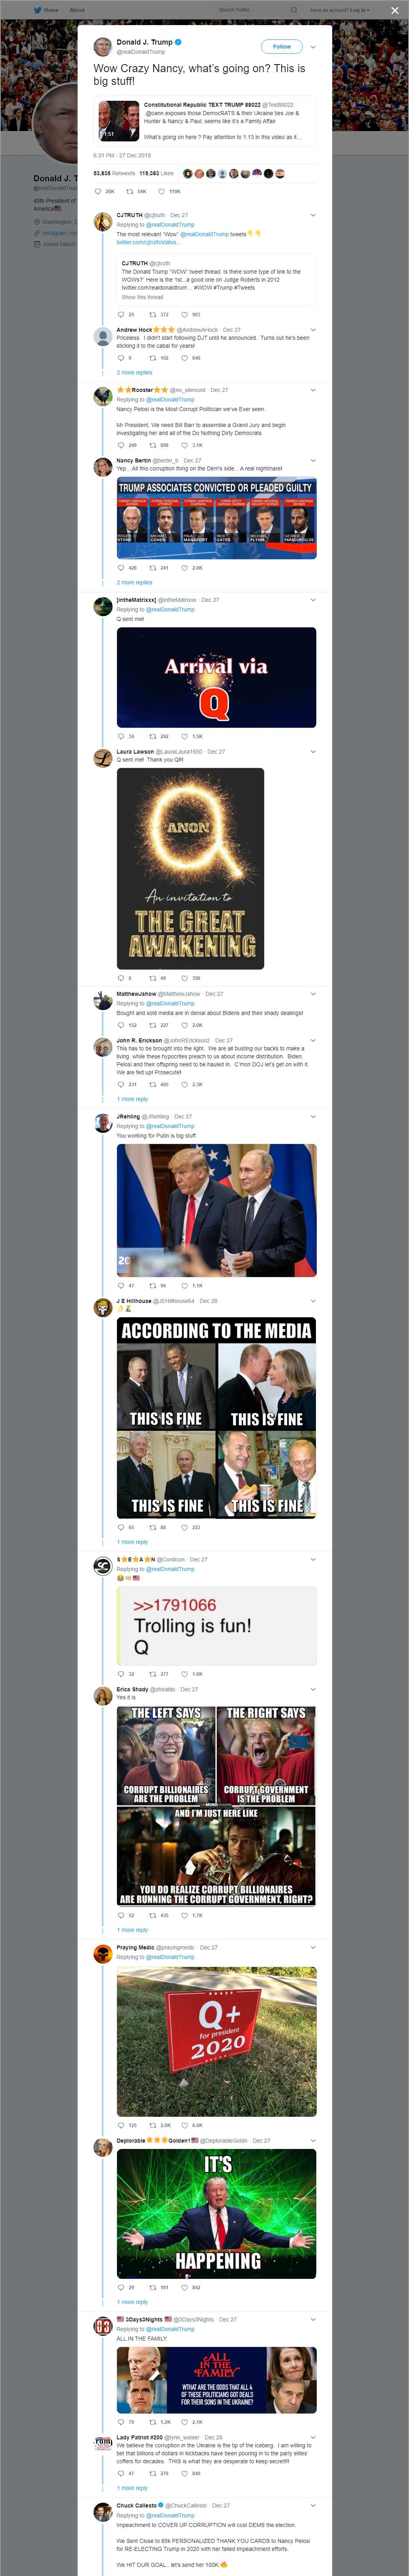This screenshot has height=2576, width=409.
Task: Click the reply icon on the main tweet
Action: tap(98, 191)
